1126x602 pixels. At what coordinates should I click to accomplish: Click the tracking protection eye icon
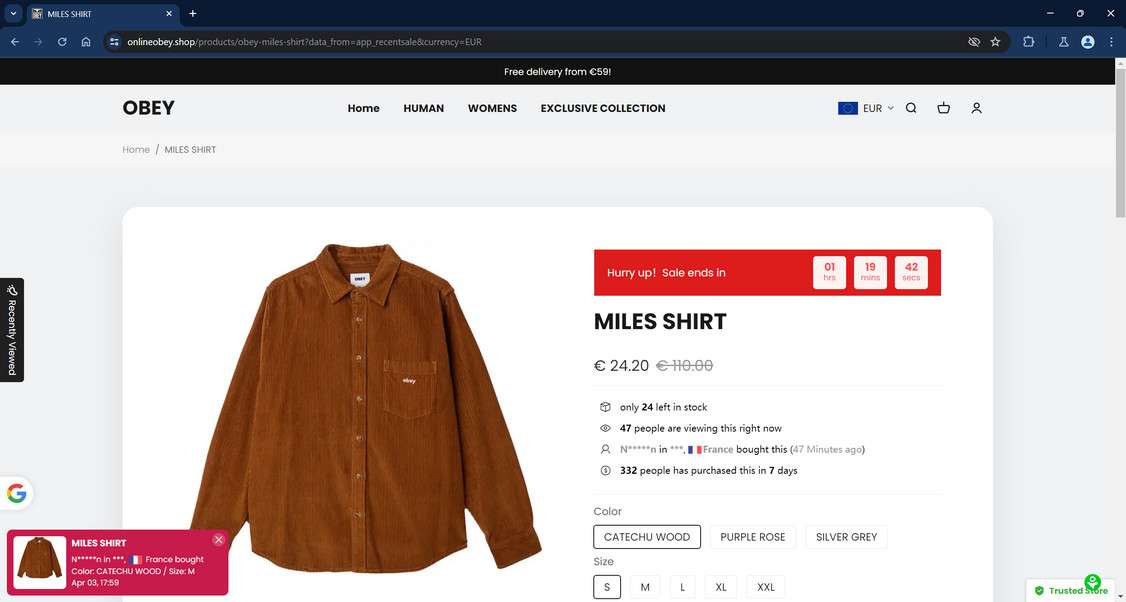pyautogui.click(x=974, y=42)
